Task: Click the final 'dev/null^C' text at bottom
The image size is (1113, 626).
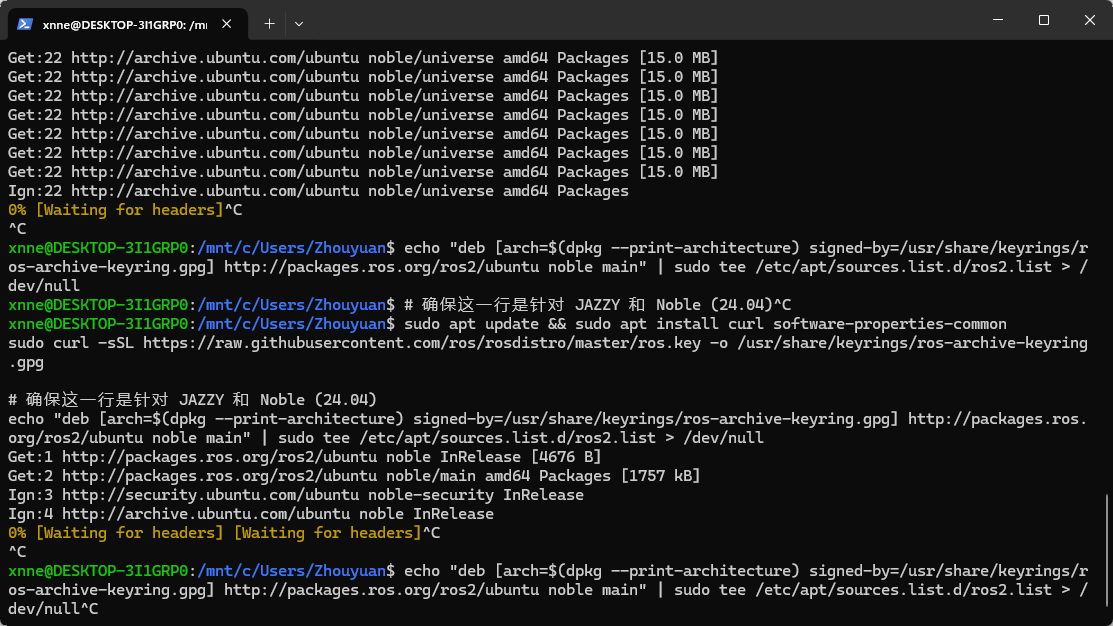Action: click(x=53, y=609)
